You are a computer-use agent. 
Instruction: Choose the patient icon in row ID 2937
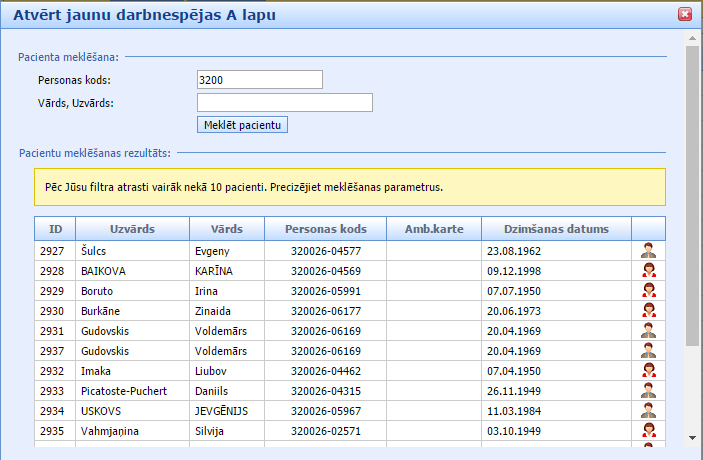click(x=648, y=351)
